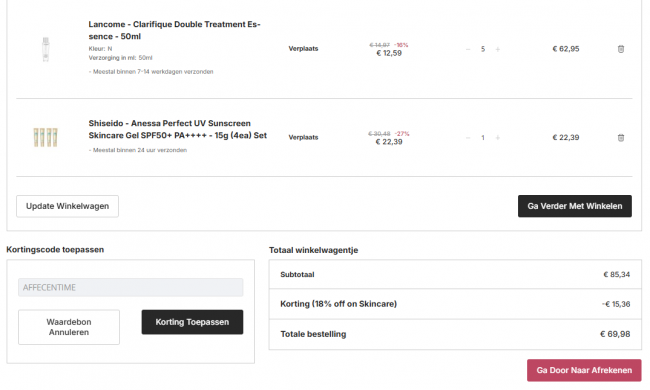Click the discount amount -€ 15,36

point(616,304)
